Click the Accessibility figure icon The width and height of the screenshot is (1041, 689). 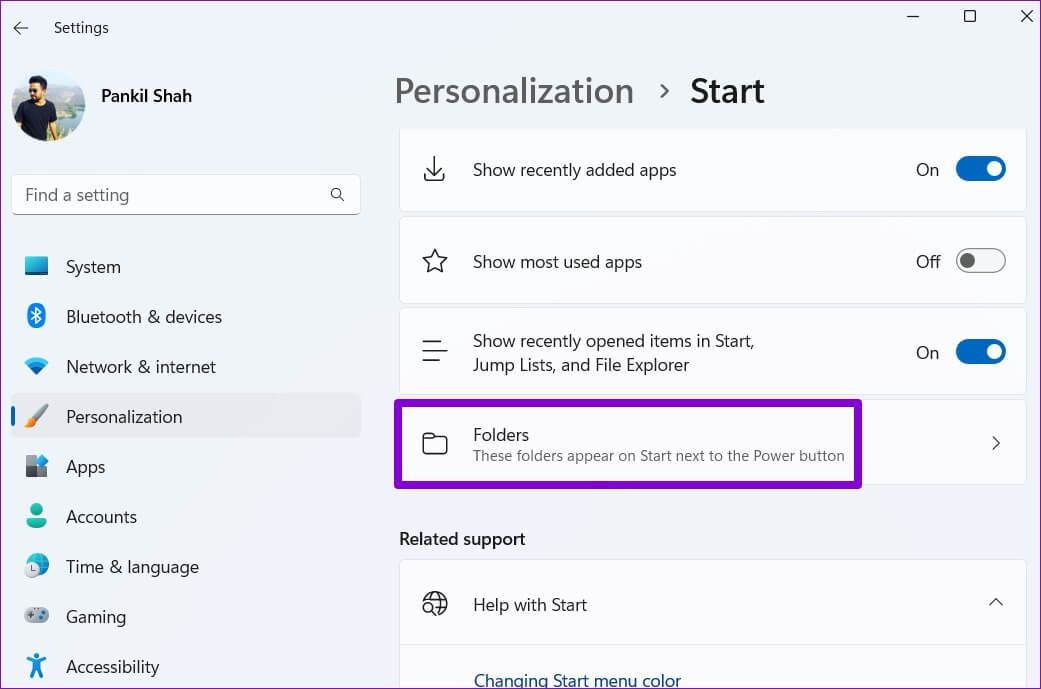click(x=37, y=666)
